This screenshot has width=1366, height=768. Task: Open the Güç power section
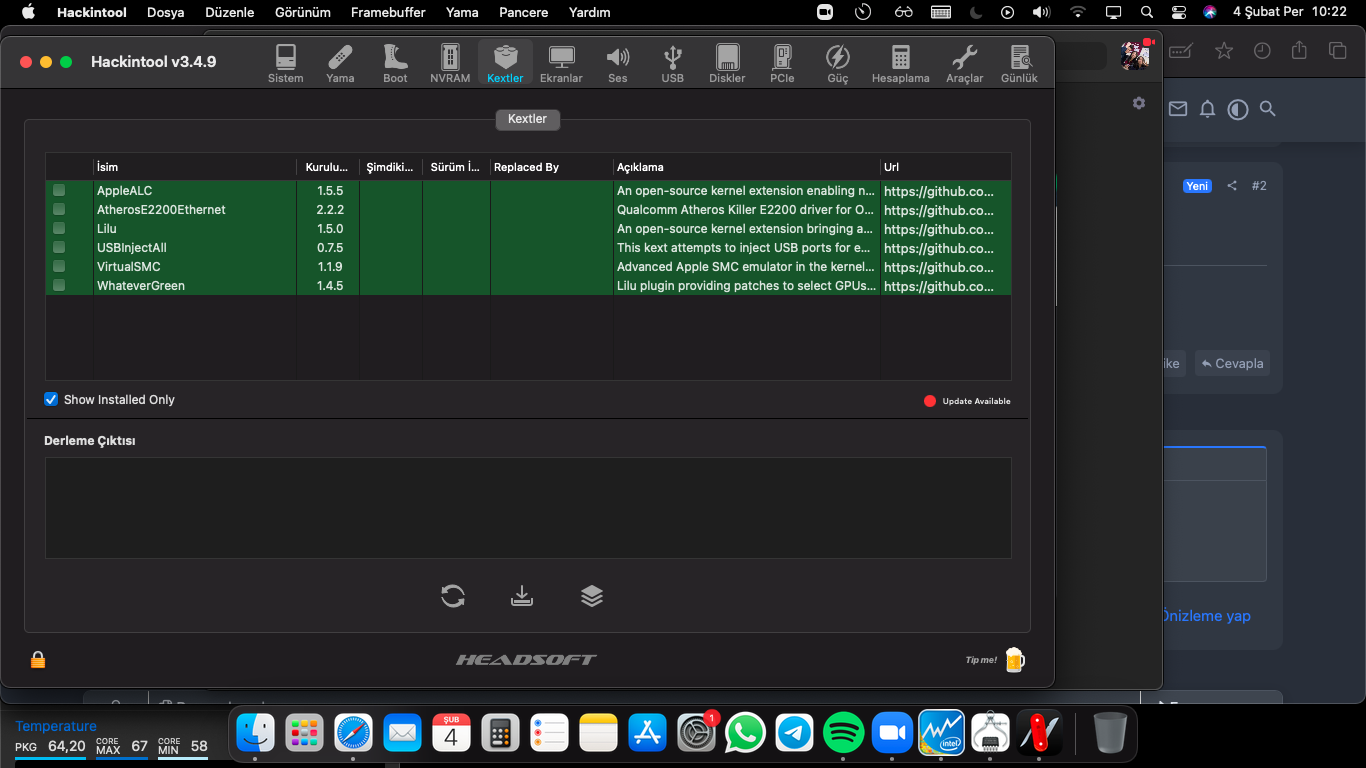[837, 63]
